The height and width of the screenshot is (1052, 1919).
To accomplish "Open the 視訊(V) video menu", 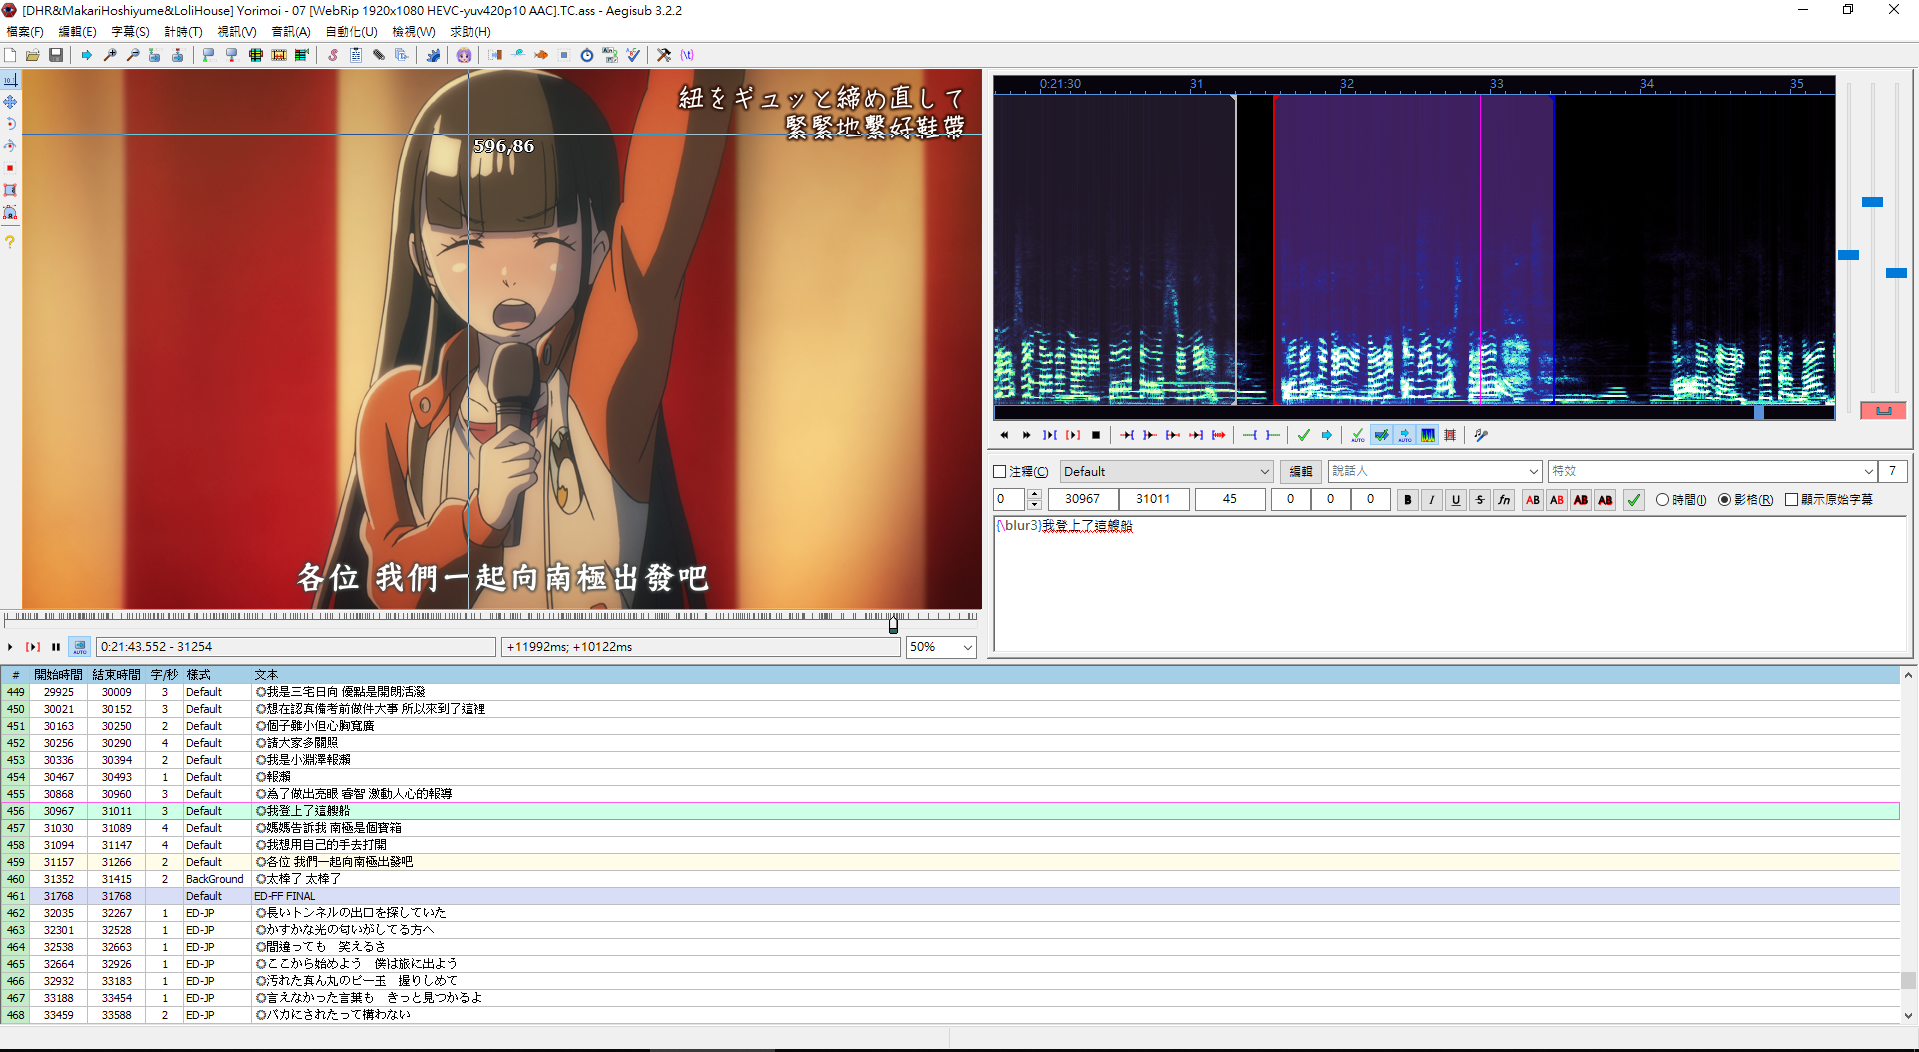I will (237, 32).
